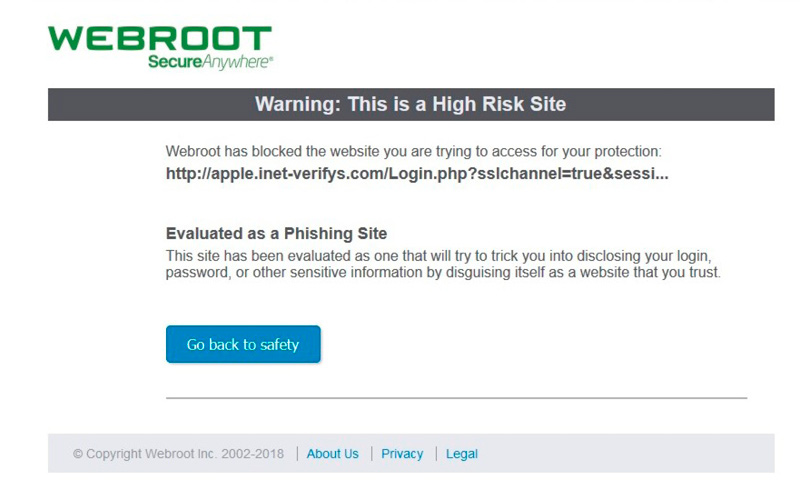This screenshot has width=800, height=500.
Task: Click the blocked apple.inet-verifys.com URL text
Action: 417,174
